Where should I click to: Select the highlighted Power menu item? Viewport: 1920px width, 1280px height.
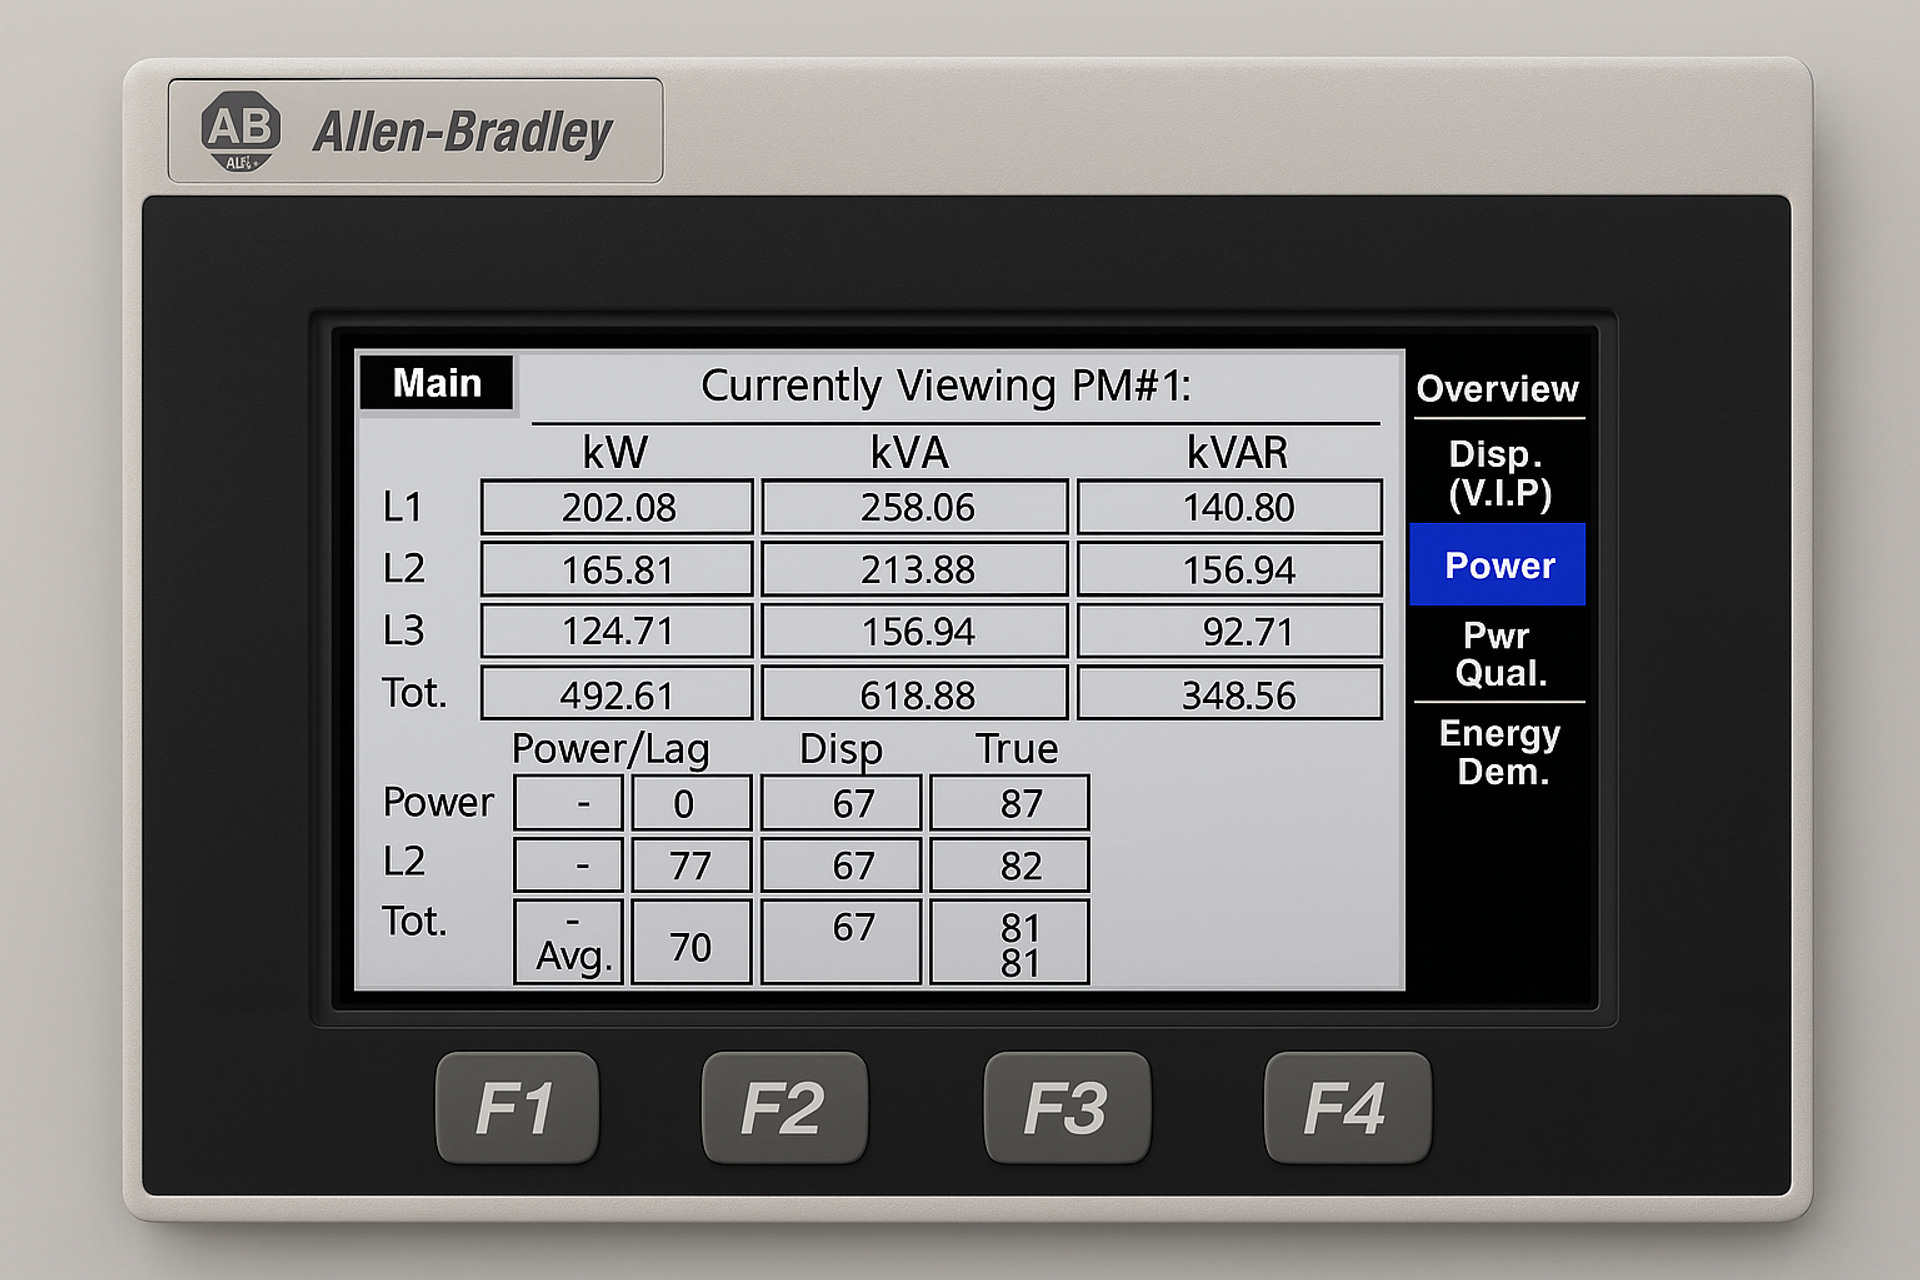[x=1498, y=565]
